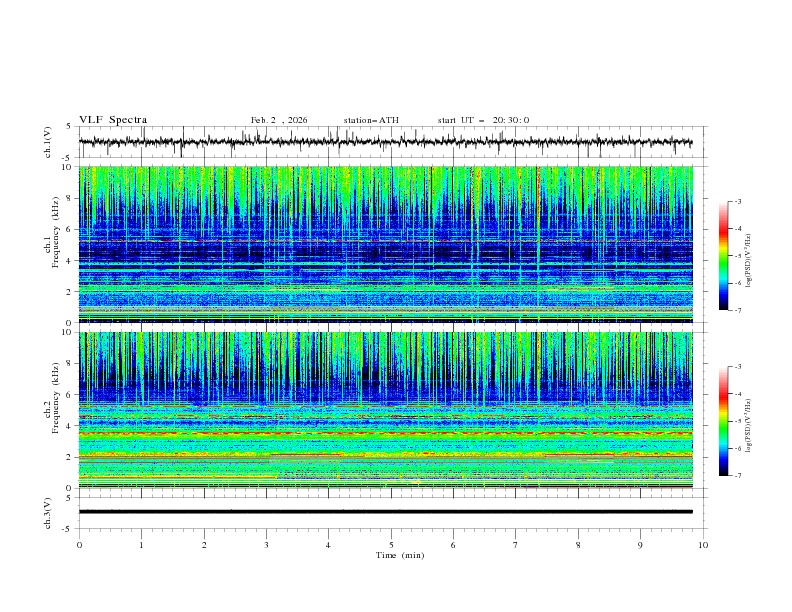Click the ch.2 "Frequency (kHz)" axis label
The width and height of the screenshot is (792, 612).
point(55,397)
